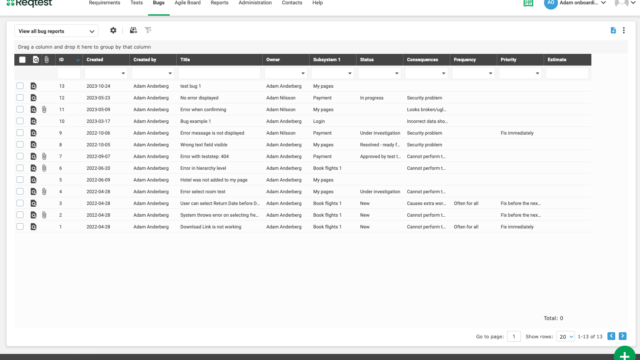Screen dimensions: 640x360
Task: Open the Help menu link
Action: click(318, 3)
